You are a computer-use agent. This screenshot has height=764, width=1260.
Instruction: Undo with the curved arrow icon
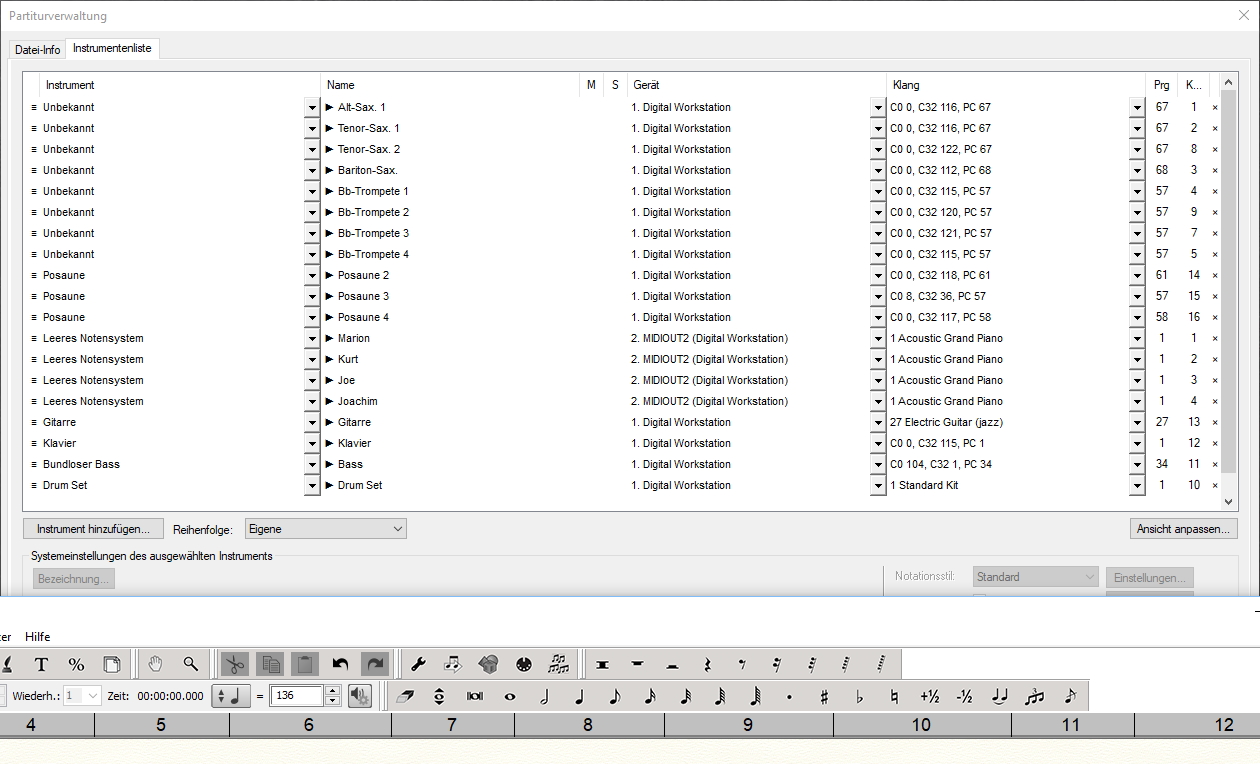[340, 664]
